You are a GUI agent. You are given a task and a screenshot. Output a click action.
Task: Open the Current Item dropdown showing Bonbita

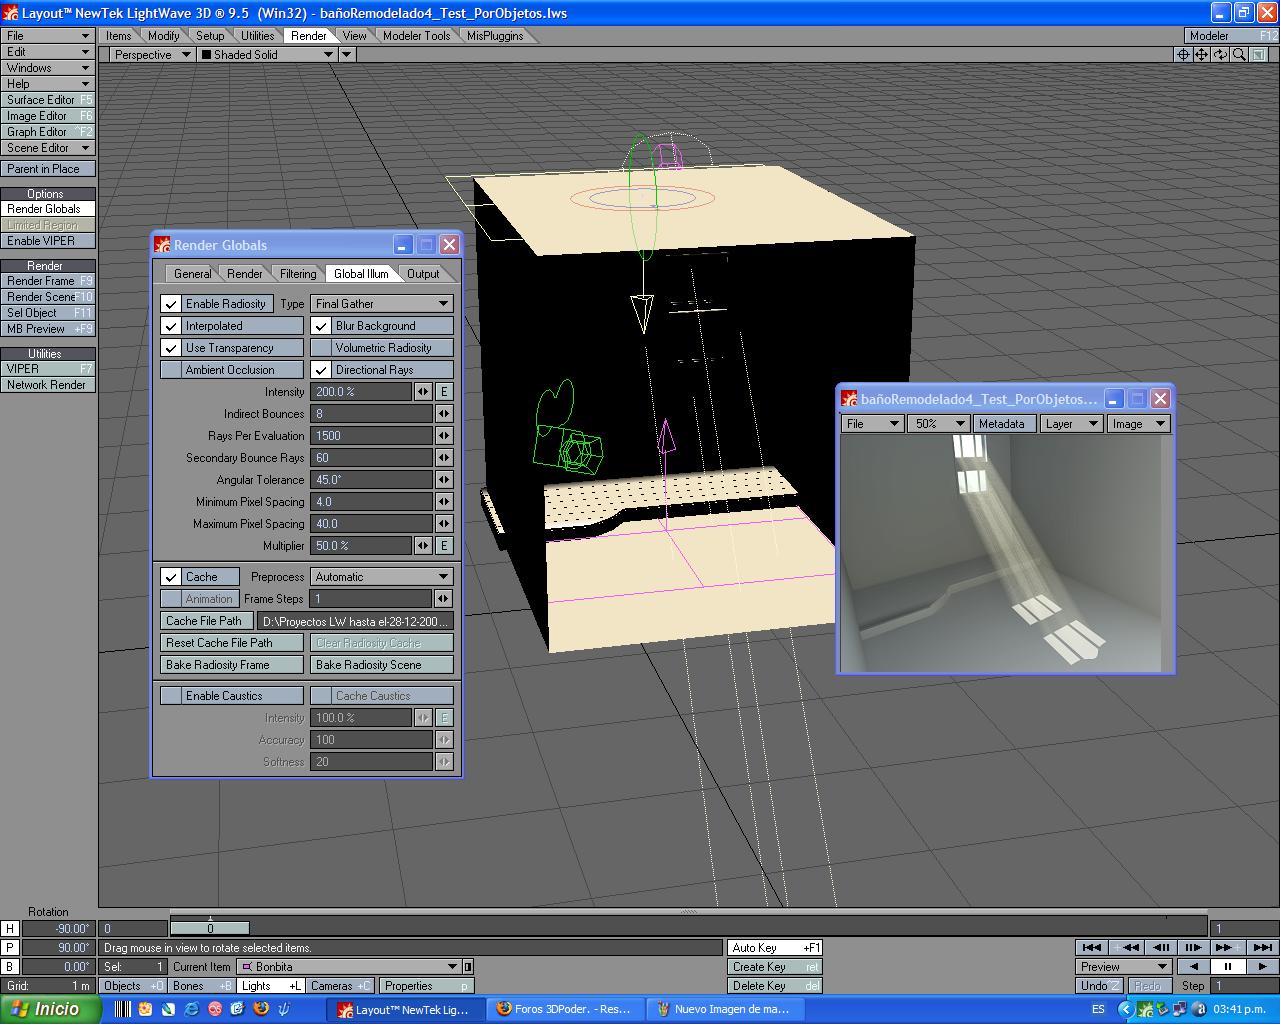click(x=349, y=967)
